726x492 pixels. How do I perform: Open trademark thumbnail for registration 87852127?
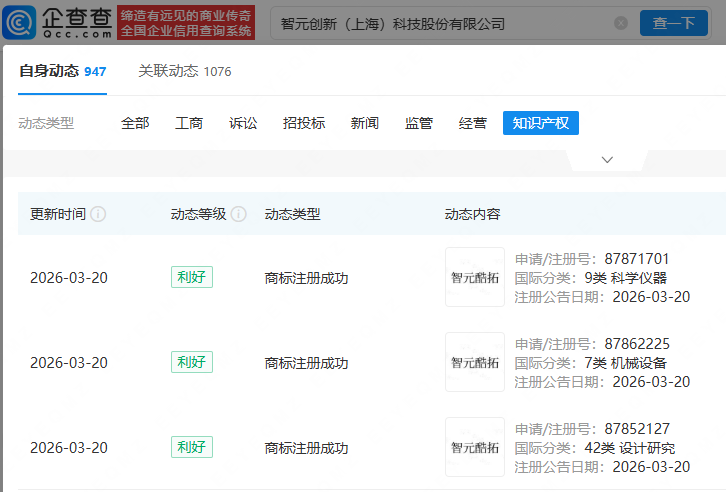coord(475,447)
